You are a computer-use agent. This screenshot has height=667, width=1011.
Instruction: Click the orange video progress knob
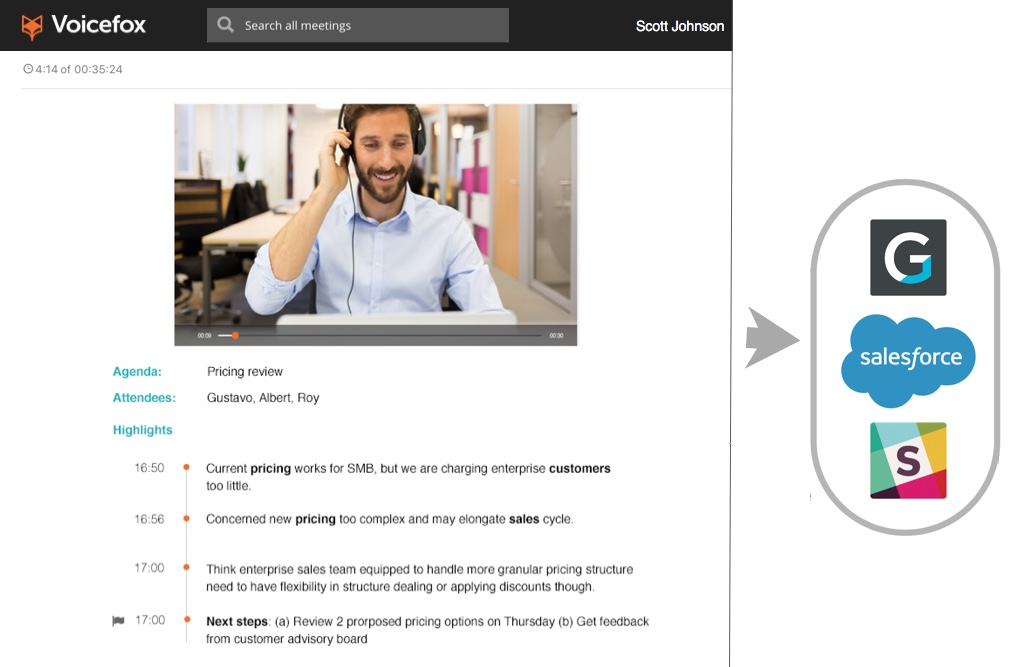235,335
